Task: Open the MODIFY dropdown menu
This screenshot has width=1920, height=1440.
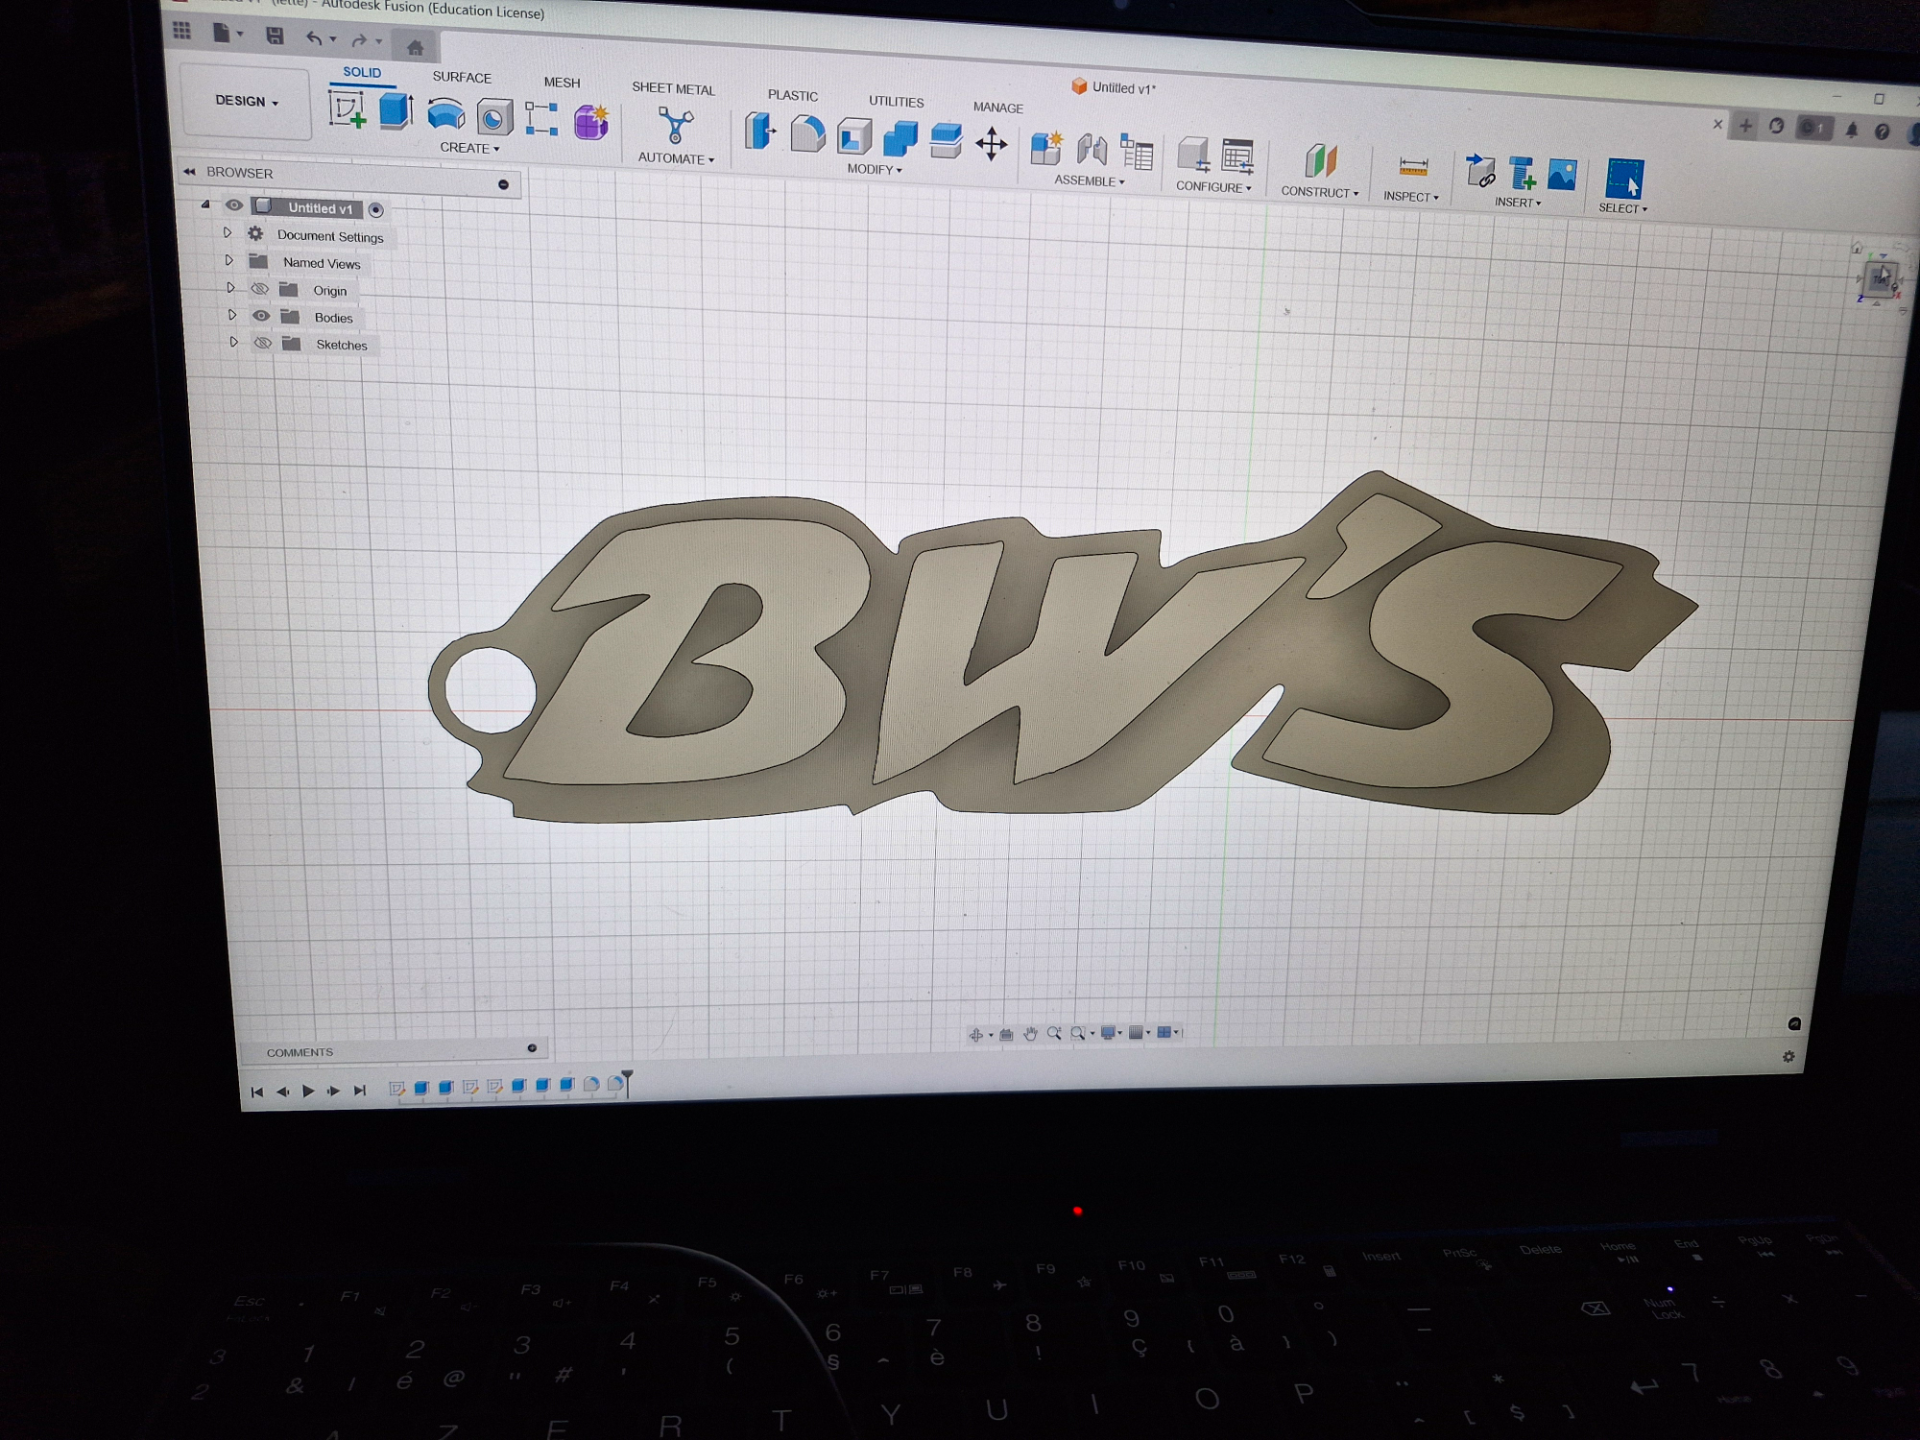Action: pyautogui.click(x=874, y=169)
